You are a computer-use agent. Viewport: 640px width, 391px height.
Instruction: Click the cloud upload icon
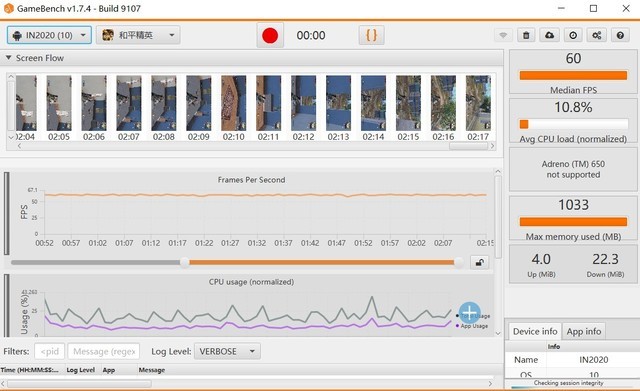549,36
